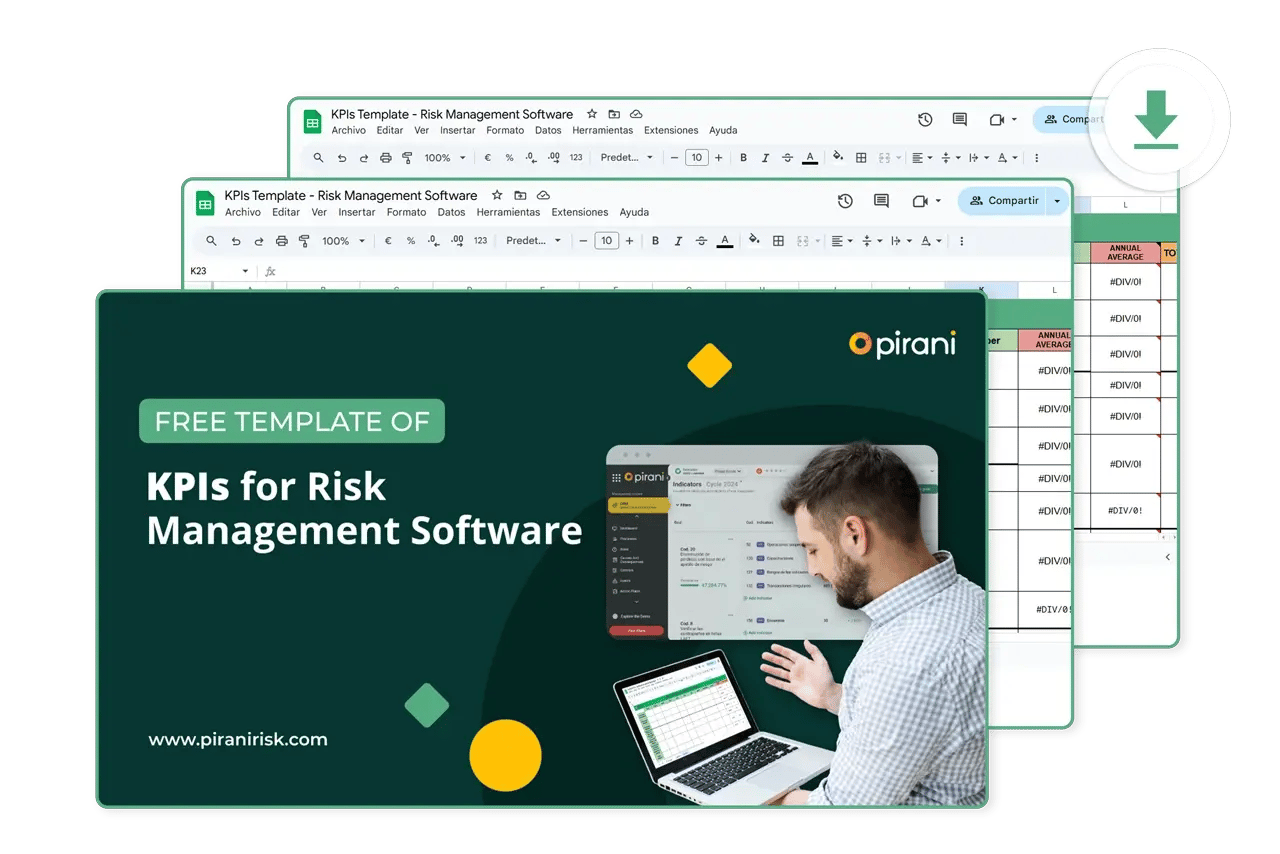Image resolution: width=1280 pixels, height=854 pixels.
Task: Increase font size in front Sheets window
Action: click(x=629, y=241)
